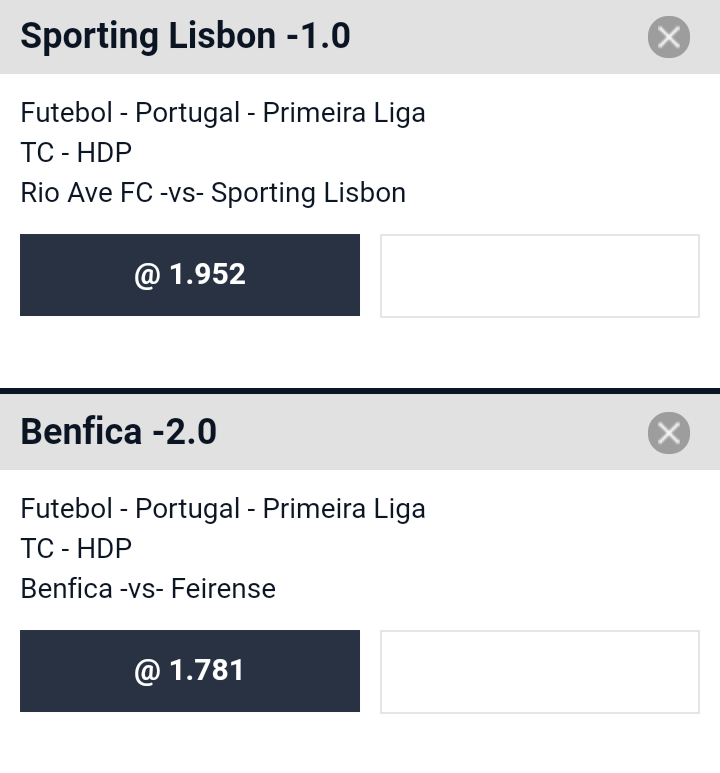Click Benfica in the Benfica-Feirense matchup

tap(67, 588)
